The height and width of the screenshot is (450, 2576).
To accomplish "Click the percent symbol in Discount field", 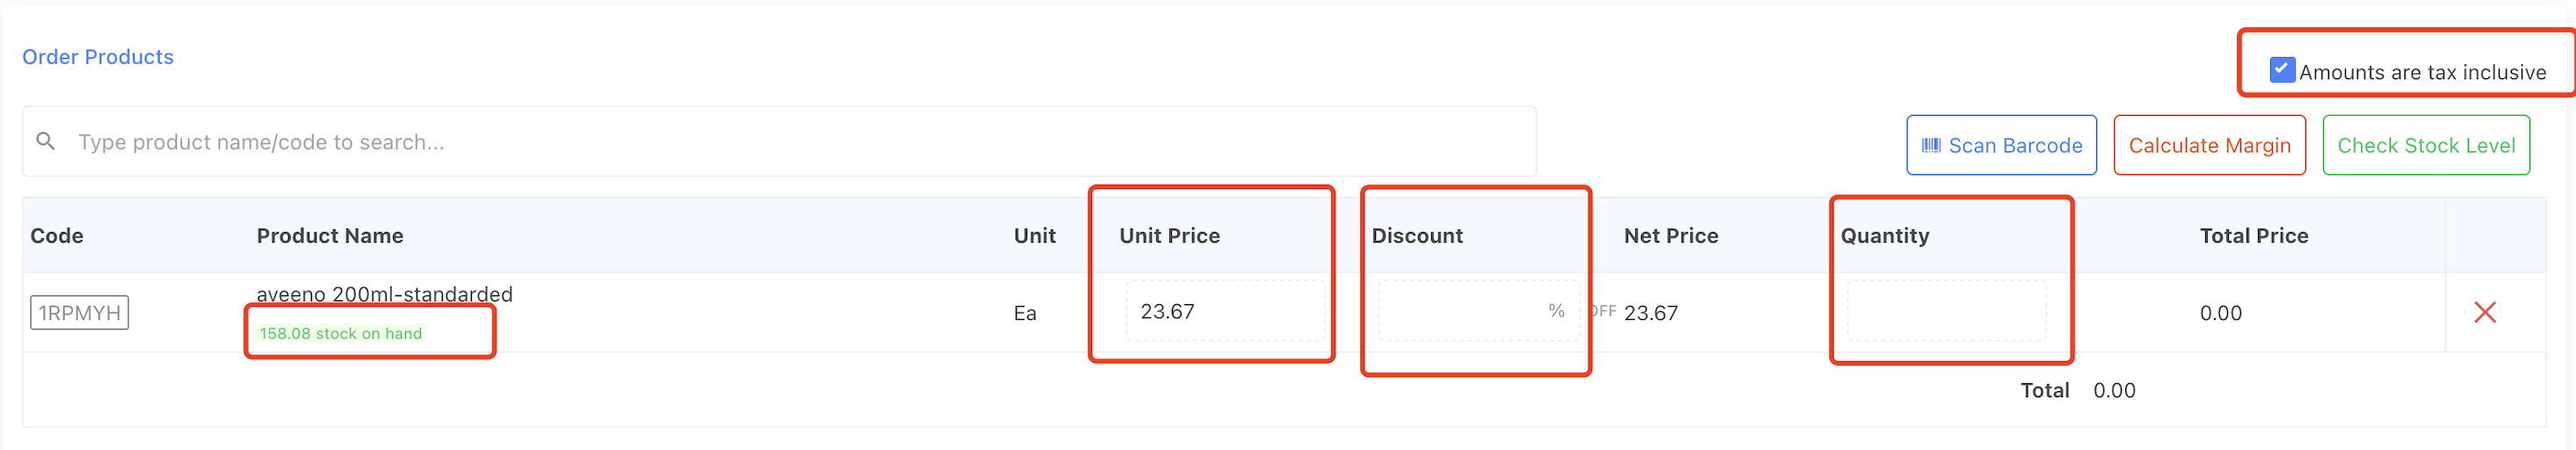I will [1556, 311].
